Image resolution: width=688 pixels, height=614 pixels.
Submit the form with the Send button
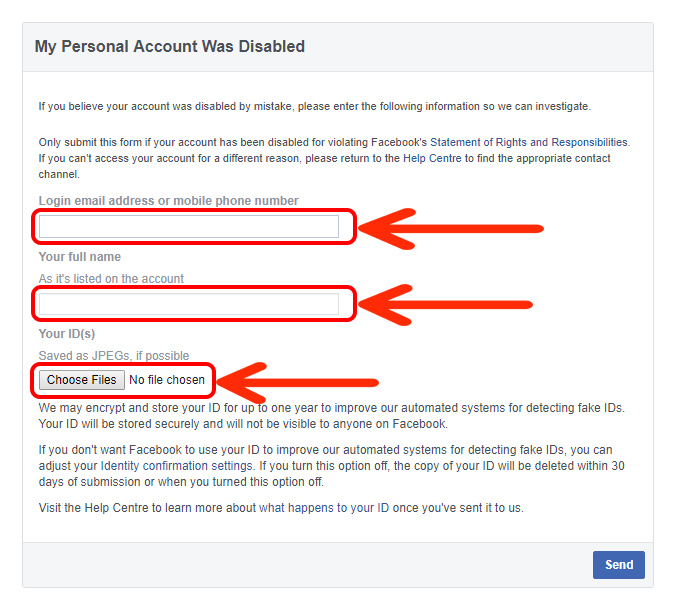(x=618, y=565)
